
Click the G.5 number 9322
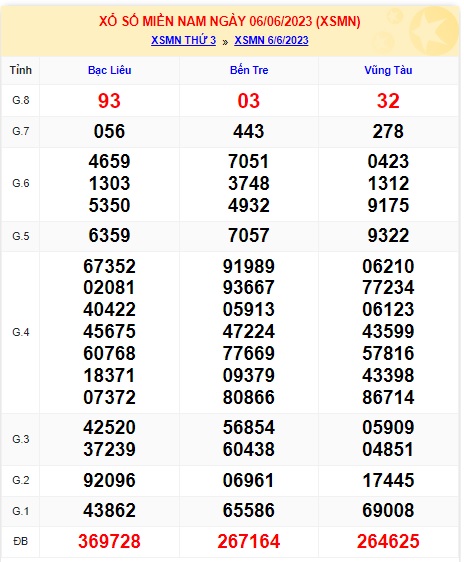(388, 236)
